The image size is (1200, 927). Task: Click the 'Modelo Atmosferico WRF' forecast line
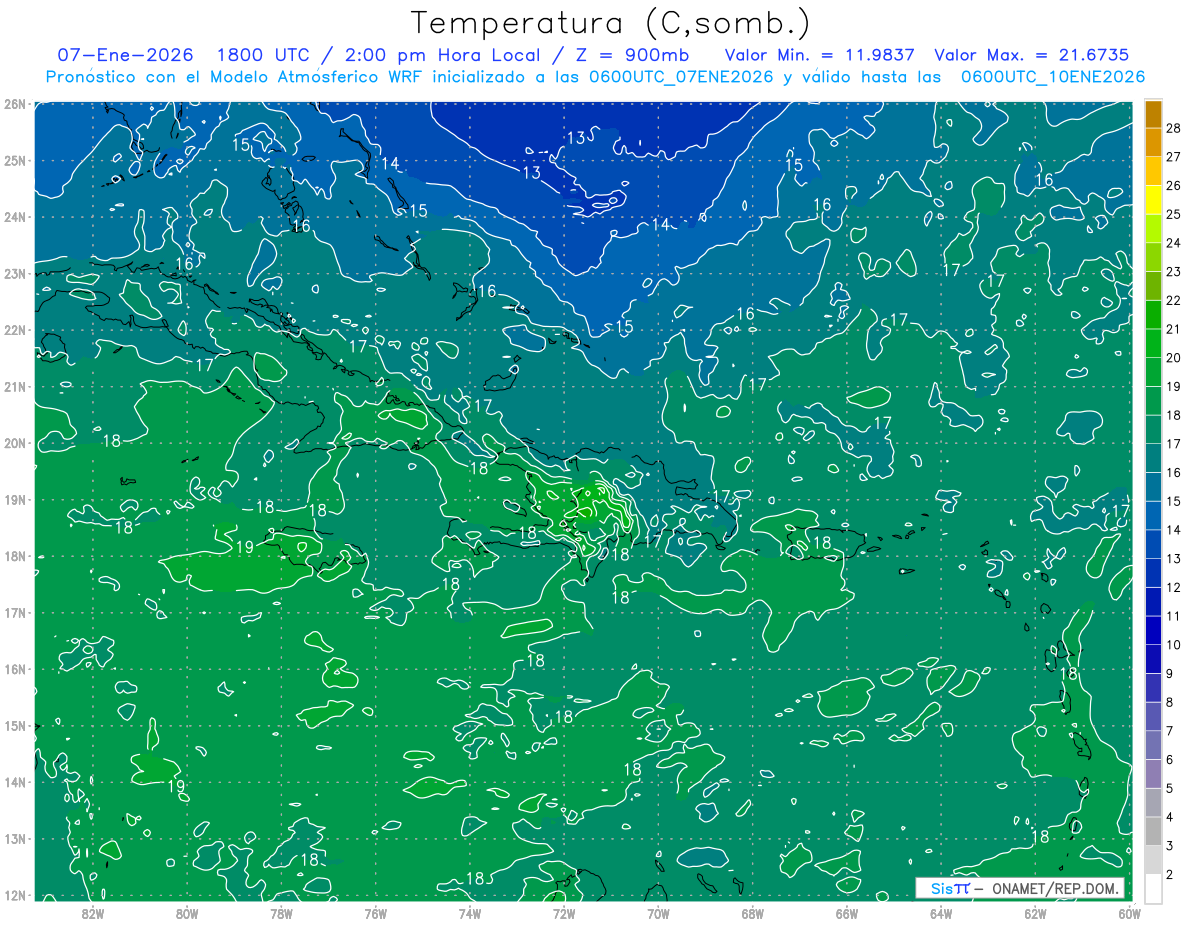tap(595, 77)
